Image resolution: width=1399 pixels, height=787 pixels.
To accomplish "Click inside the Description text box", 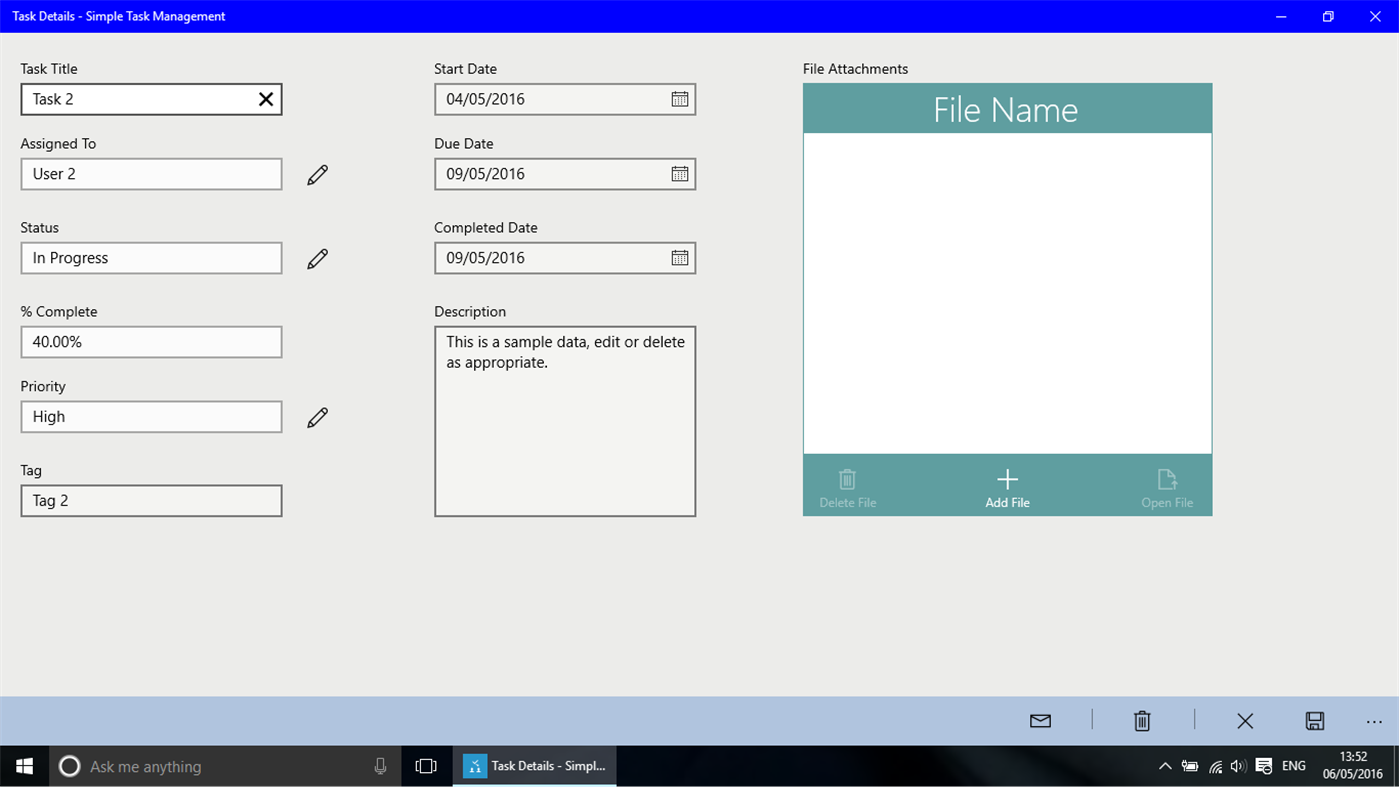I will (x=564, y=420).
